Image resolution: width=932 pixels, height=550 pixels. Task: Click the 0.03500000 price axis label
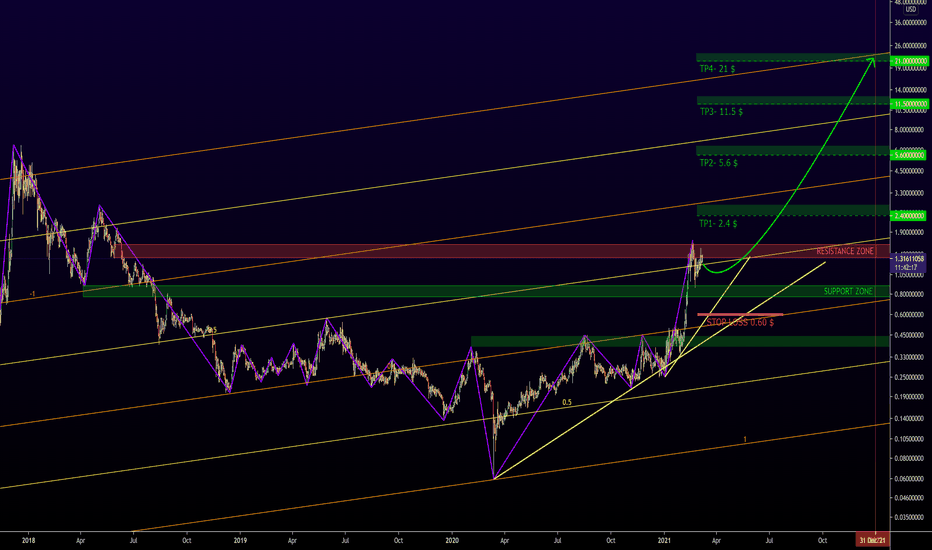[909, 517]
